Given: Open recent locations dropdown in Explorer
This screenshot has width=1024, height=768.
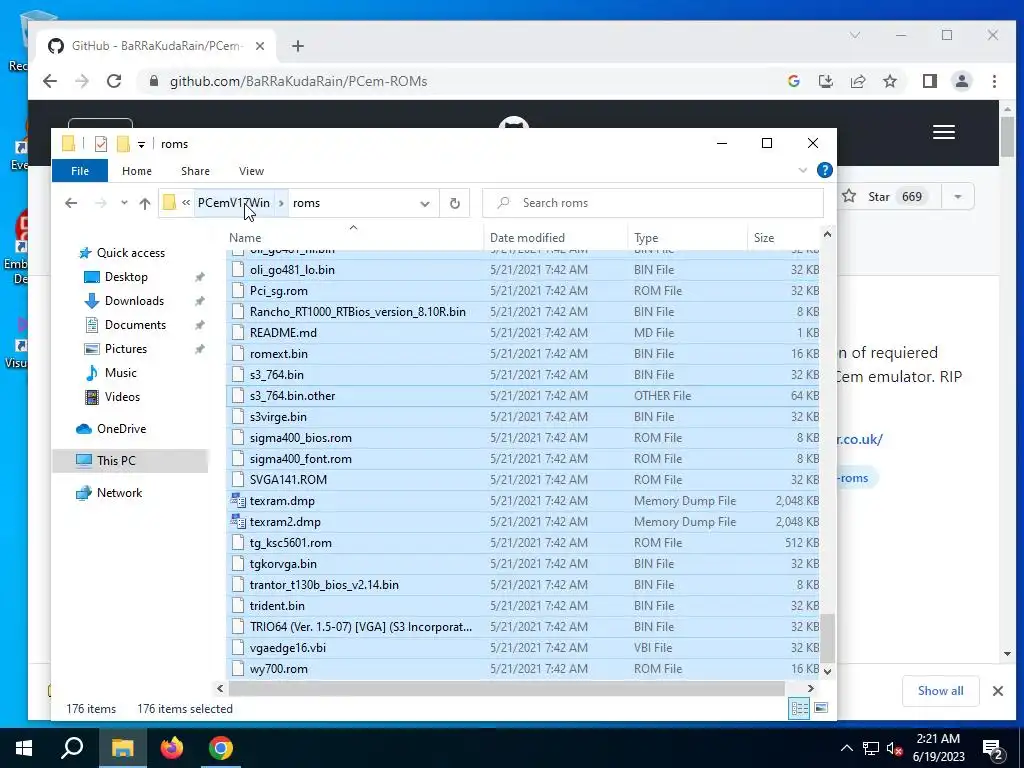Looking at the screenshot, I should (124, 203).
